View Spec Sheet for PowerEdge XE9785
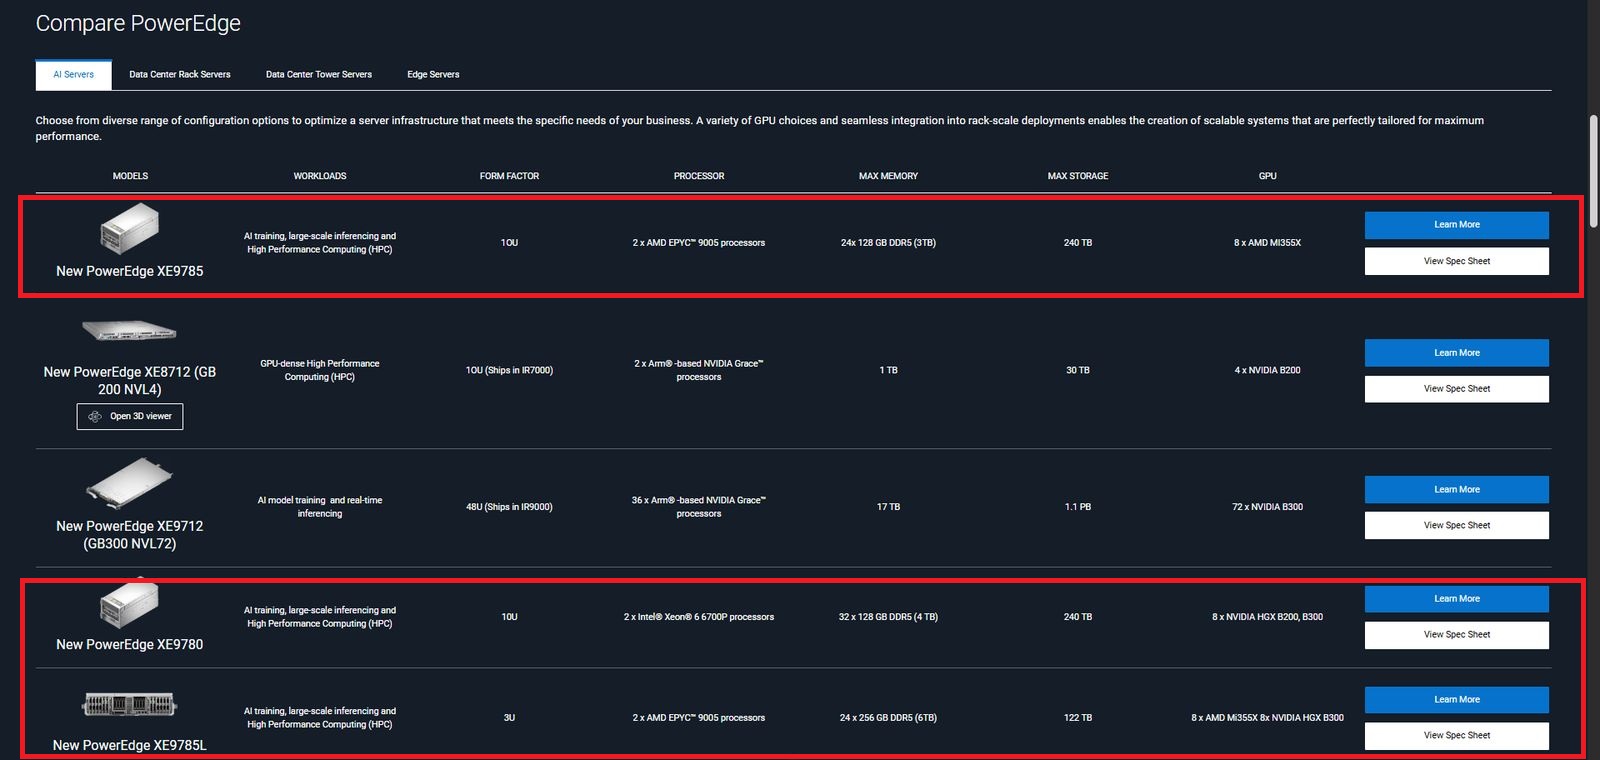The image size is (1600, 760). (1456, 261)
